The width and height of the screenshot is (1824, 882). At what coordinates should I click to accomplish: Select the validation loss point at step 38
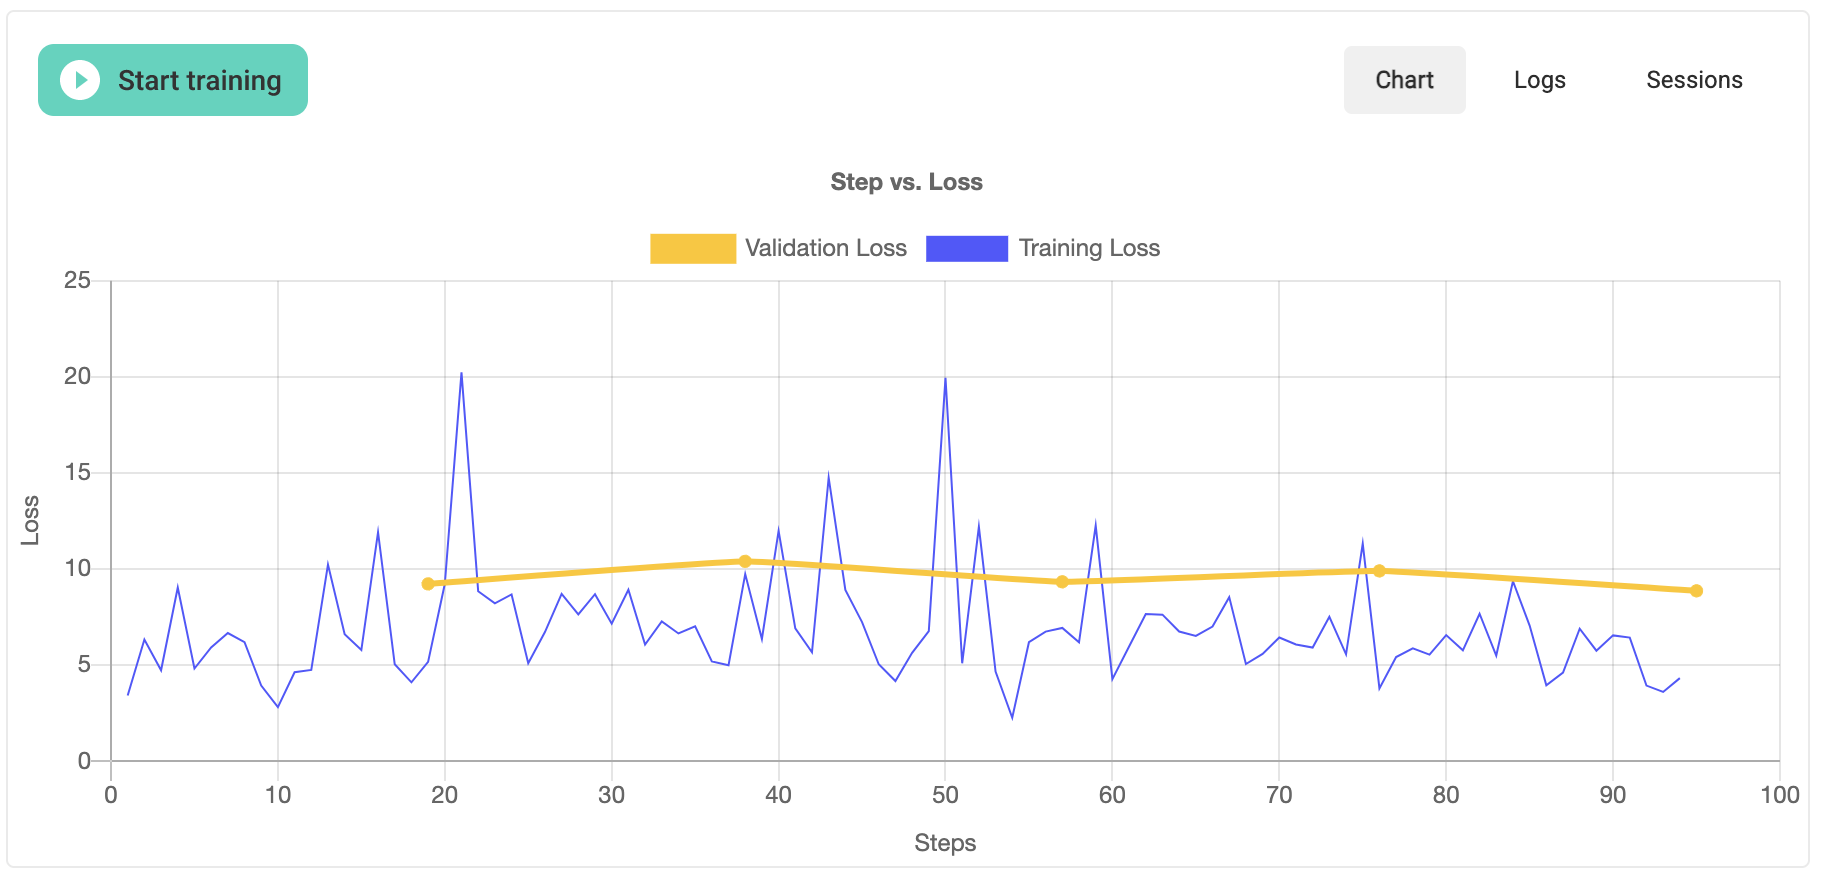745,562
